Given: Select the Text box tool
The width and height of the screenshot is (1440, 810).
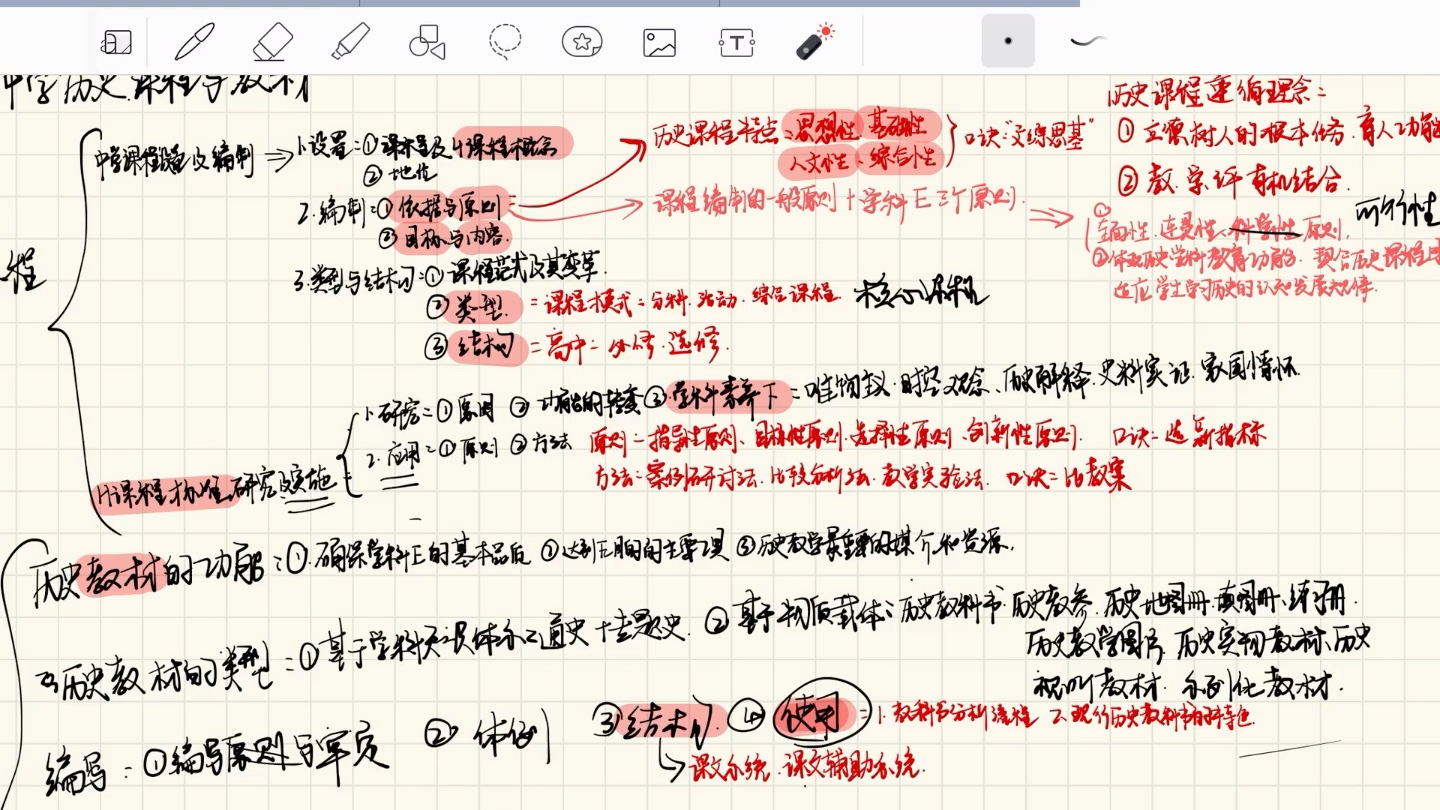Looking at the screenshot, I should click(737, 42).
